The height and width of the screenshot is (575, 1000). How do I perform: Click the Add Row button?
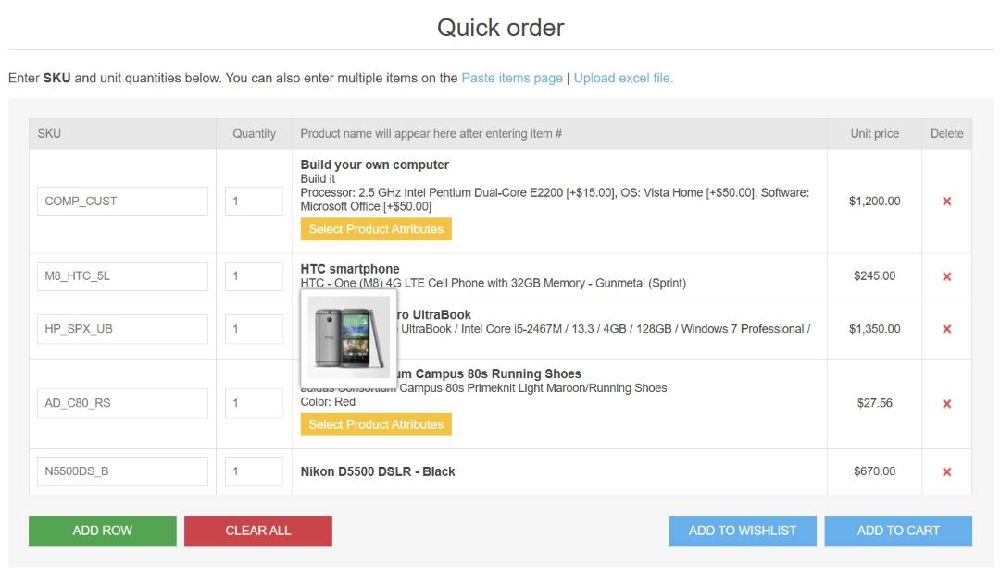click(x=102, y=531)
